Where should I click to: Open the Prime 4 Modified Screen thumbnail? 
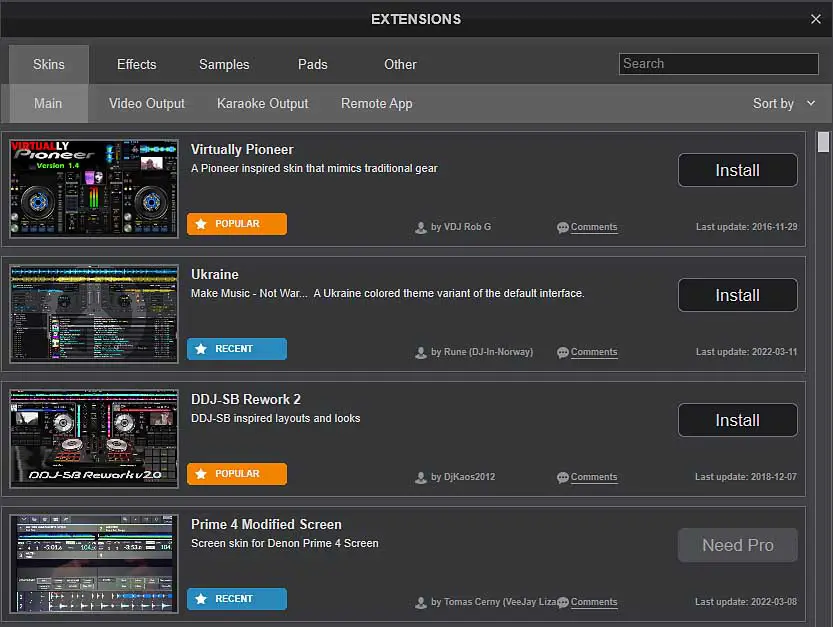coord(94,563)
